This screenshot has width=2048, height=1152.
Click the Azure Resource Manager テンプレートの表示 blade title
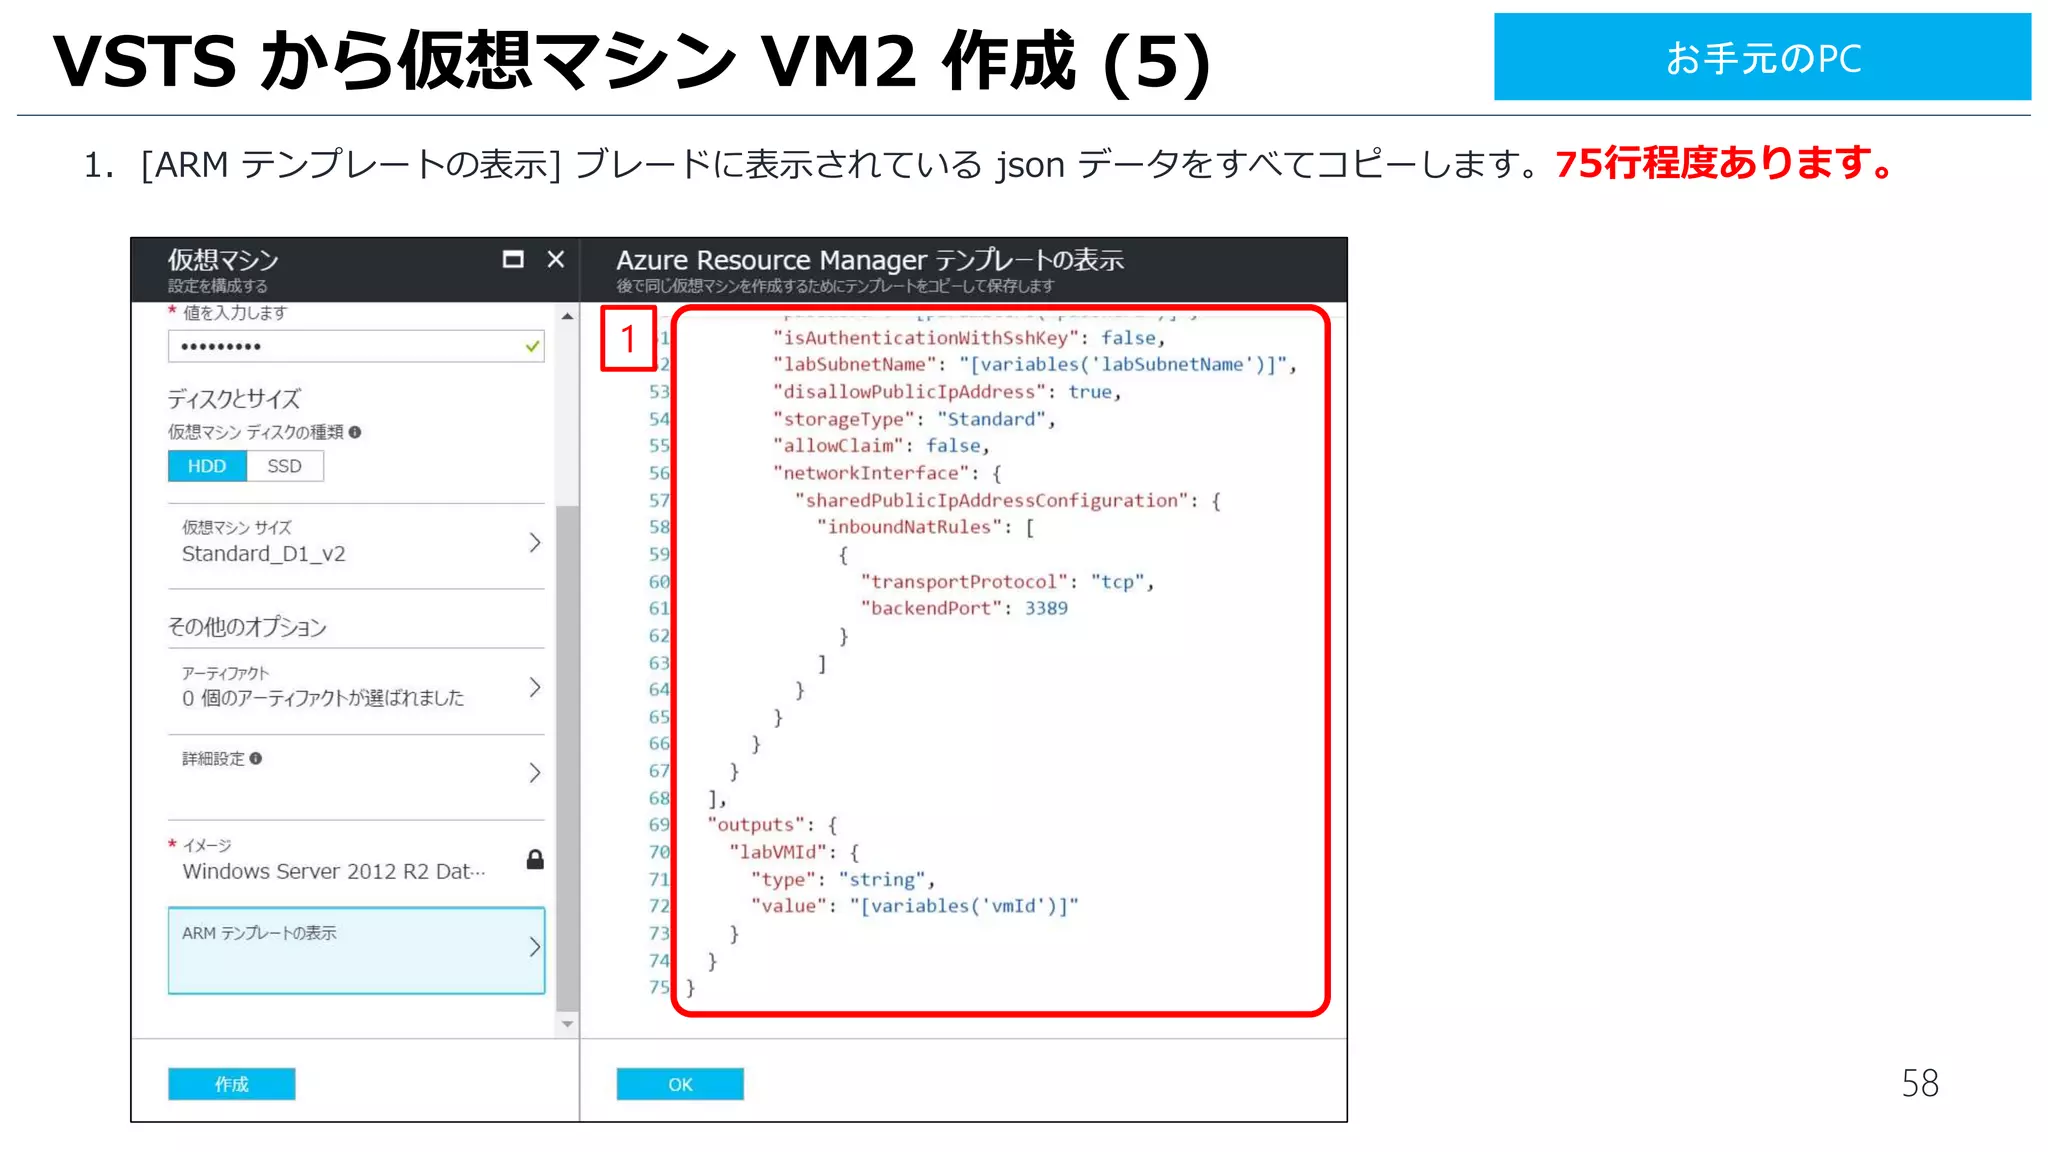point(870,260)
